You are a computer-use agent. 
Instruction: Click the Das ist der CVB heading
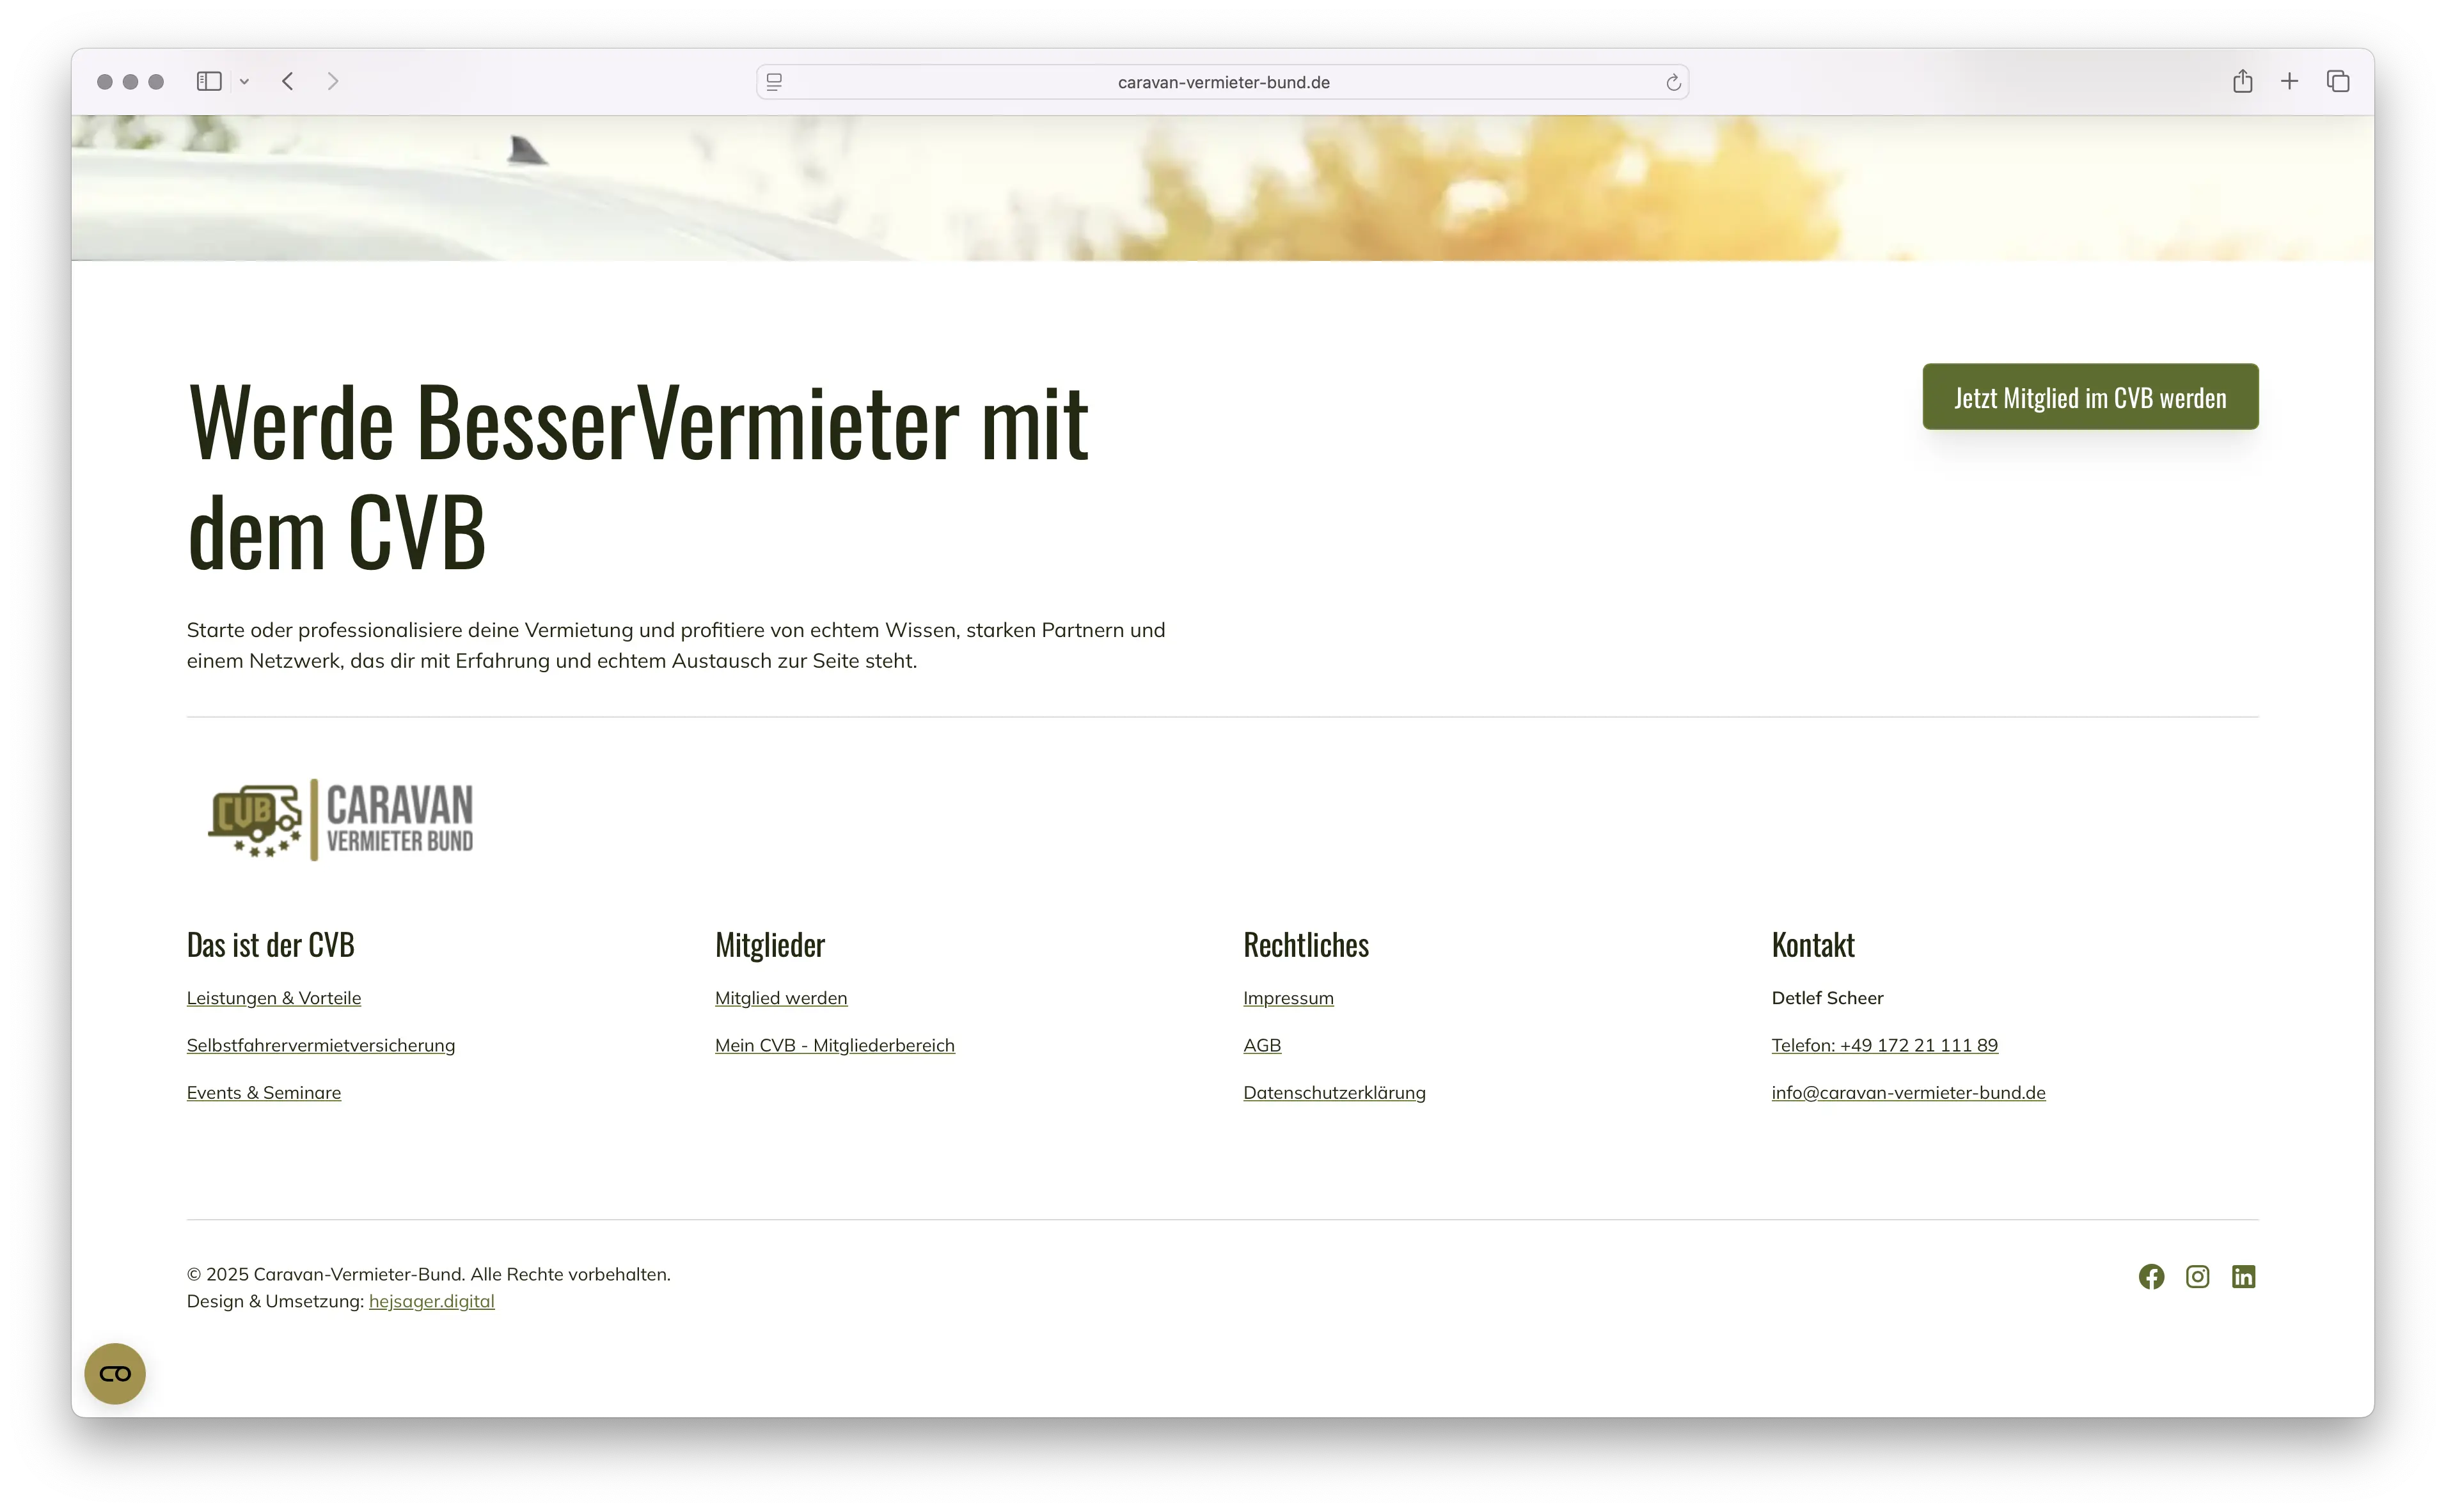pos(270,945)
